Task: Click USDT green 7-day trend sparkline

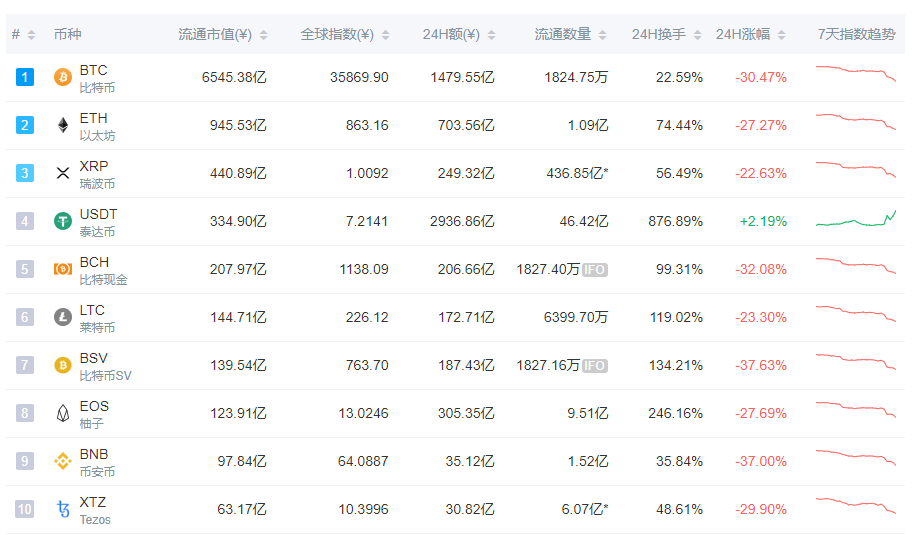Action: tap(856, 218)
